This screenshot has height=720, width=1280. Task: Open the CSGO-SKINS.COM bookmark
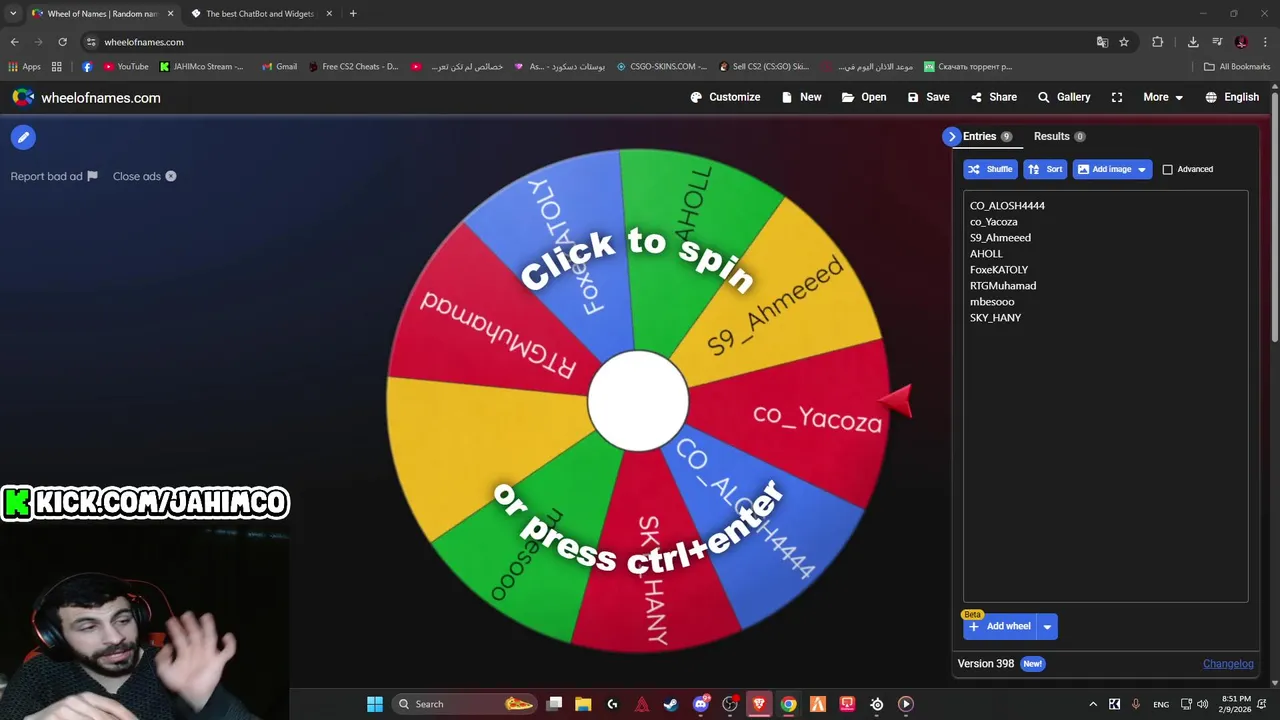[662, 67]
